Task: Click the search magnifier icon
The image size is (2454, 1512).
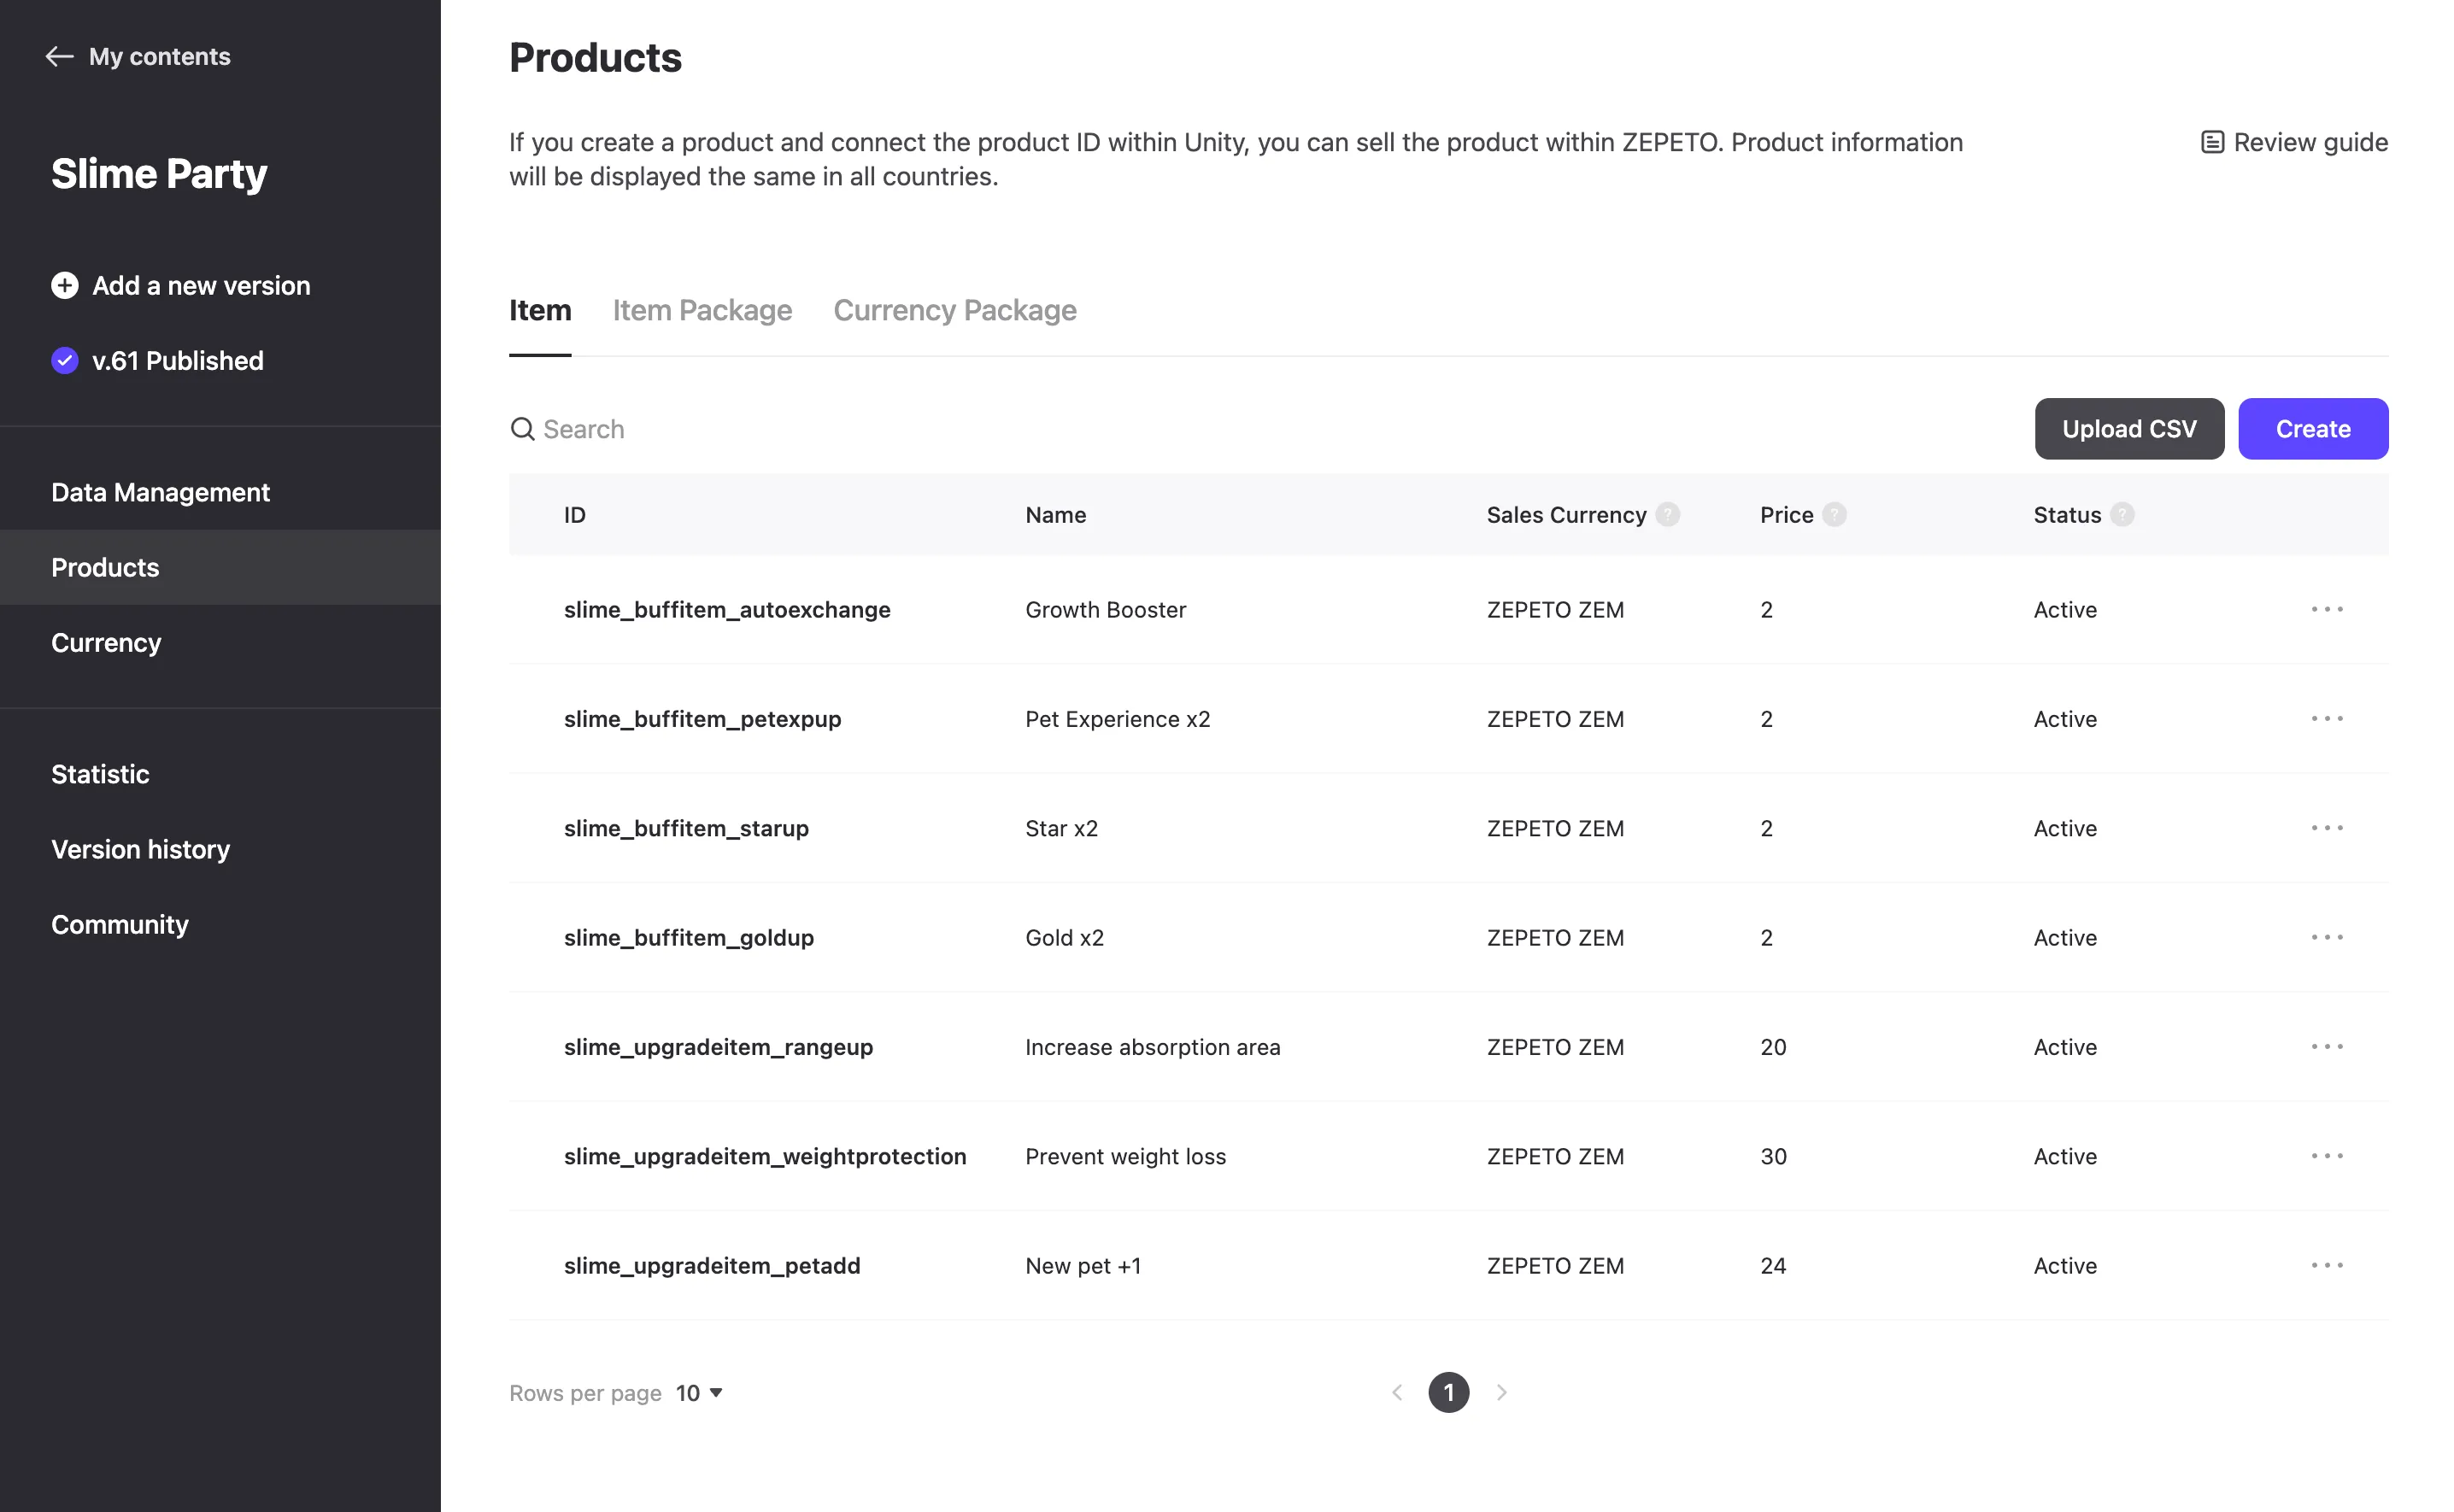Action: click(x=522, y=429)
